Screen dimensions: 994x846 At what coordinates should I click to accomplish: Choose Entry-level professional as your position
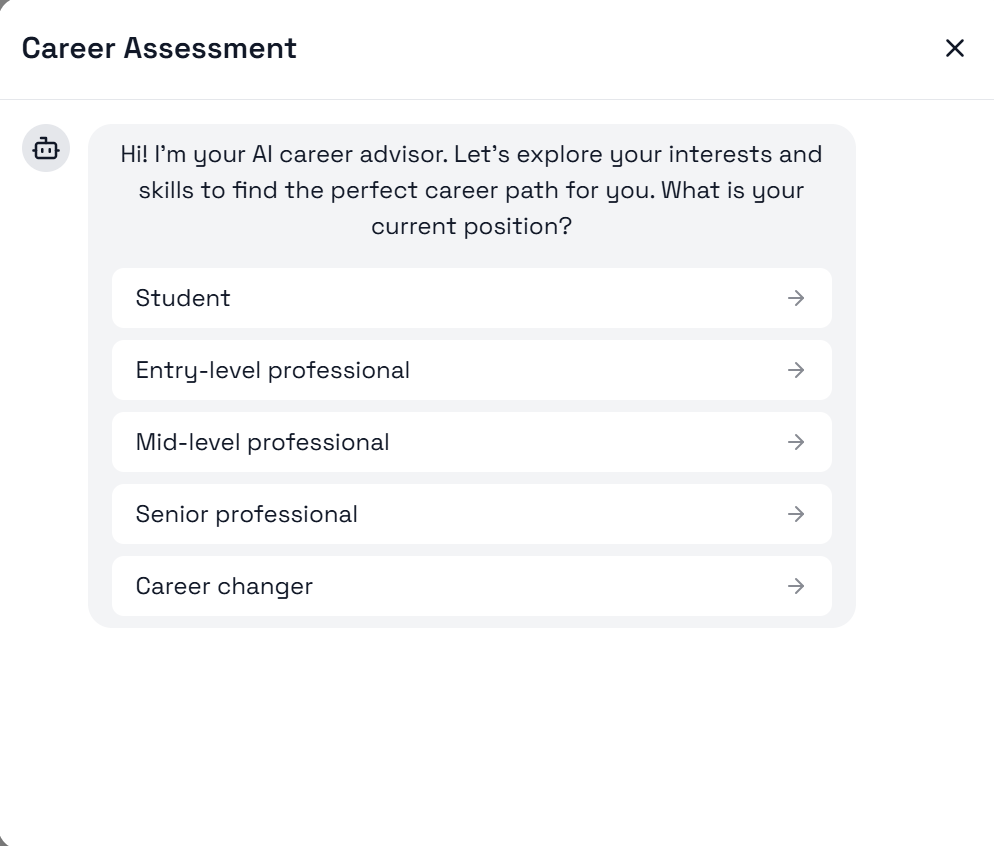coord(272,370)
